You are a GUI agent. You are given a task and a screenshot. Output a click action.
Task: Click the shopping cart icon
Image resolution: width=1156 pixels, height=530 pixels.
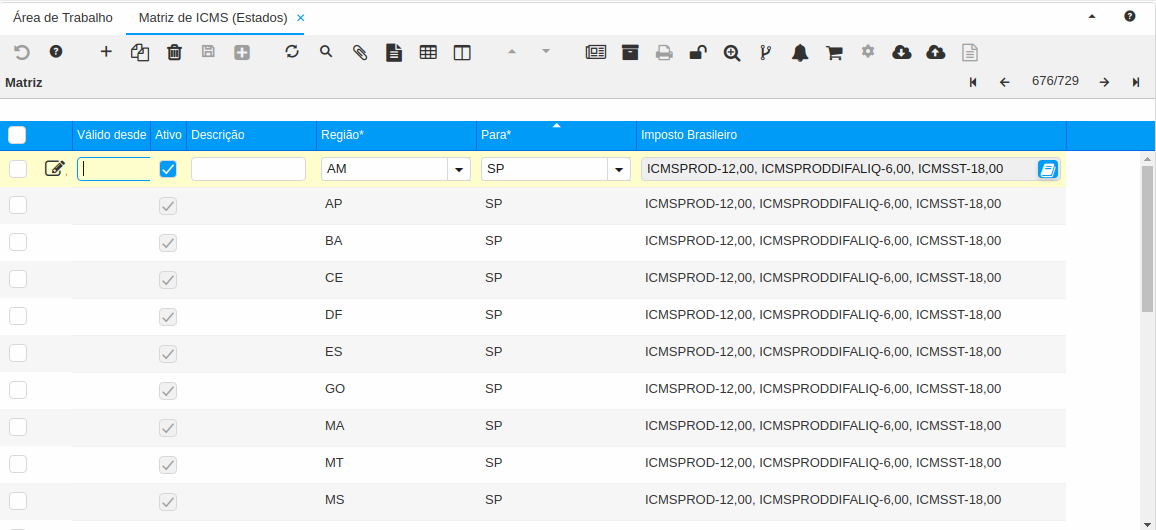tap(834, 52)
